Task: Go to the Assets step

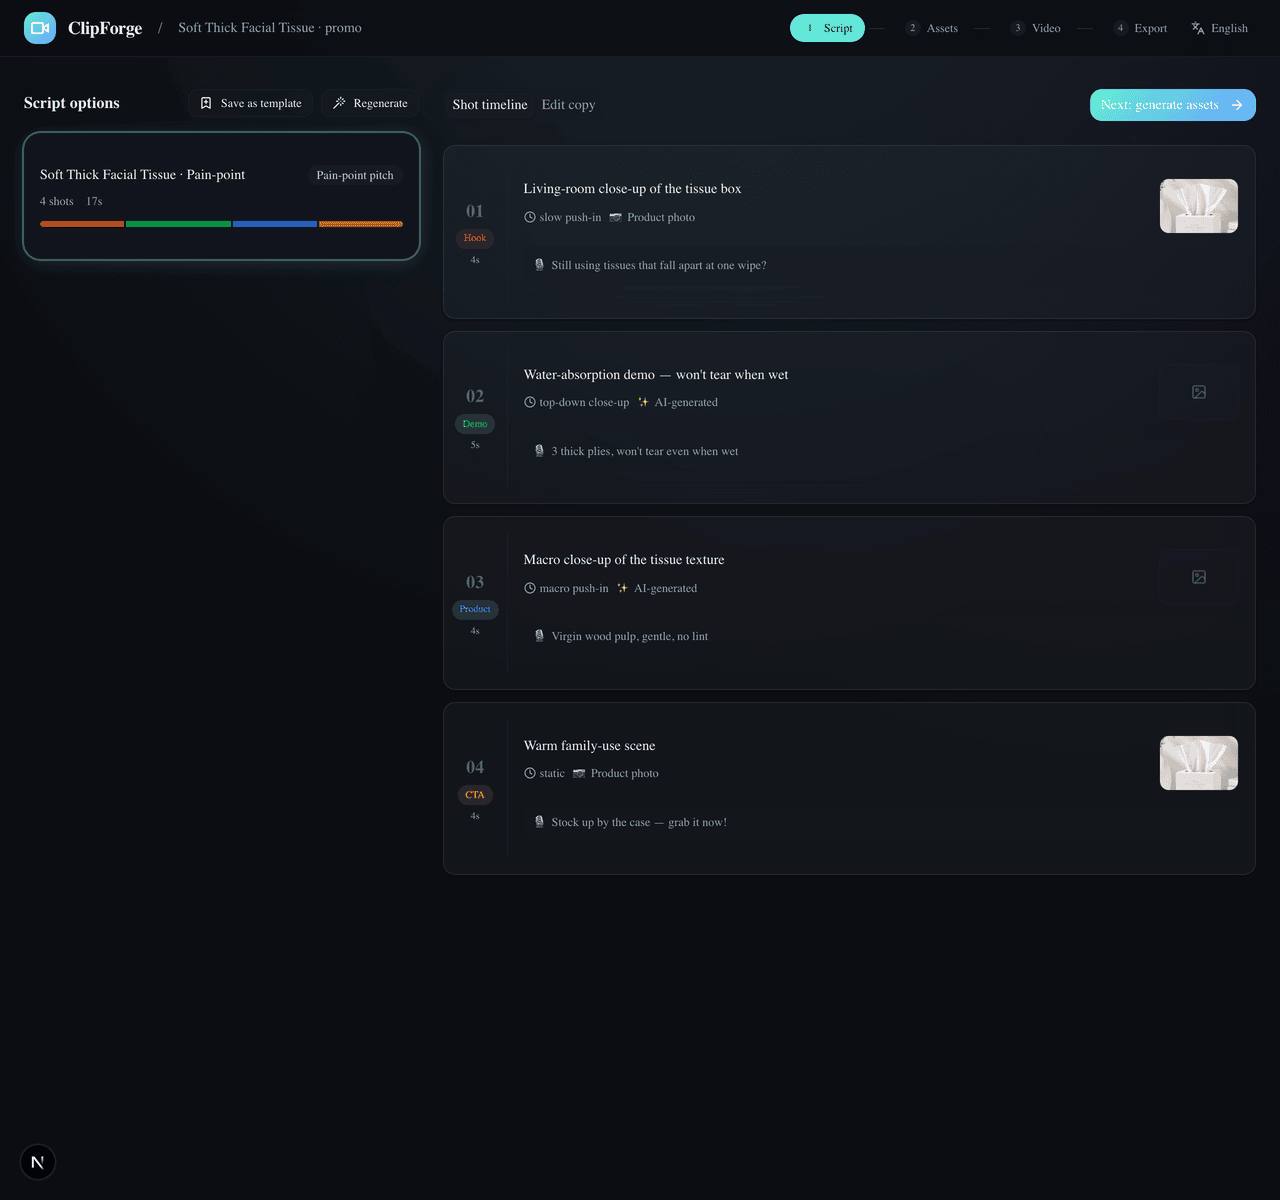Action: pos(932,28)
